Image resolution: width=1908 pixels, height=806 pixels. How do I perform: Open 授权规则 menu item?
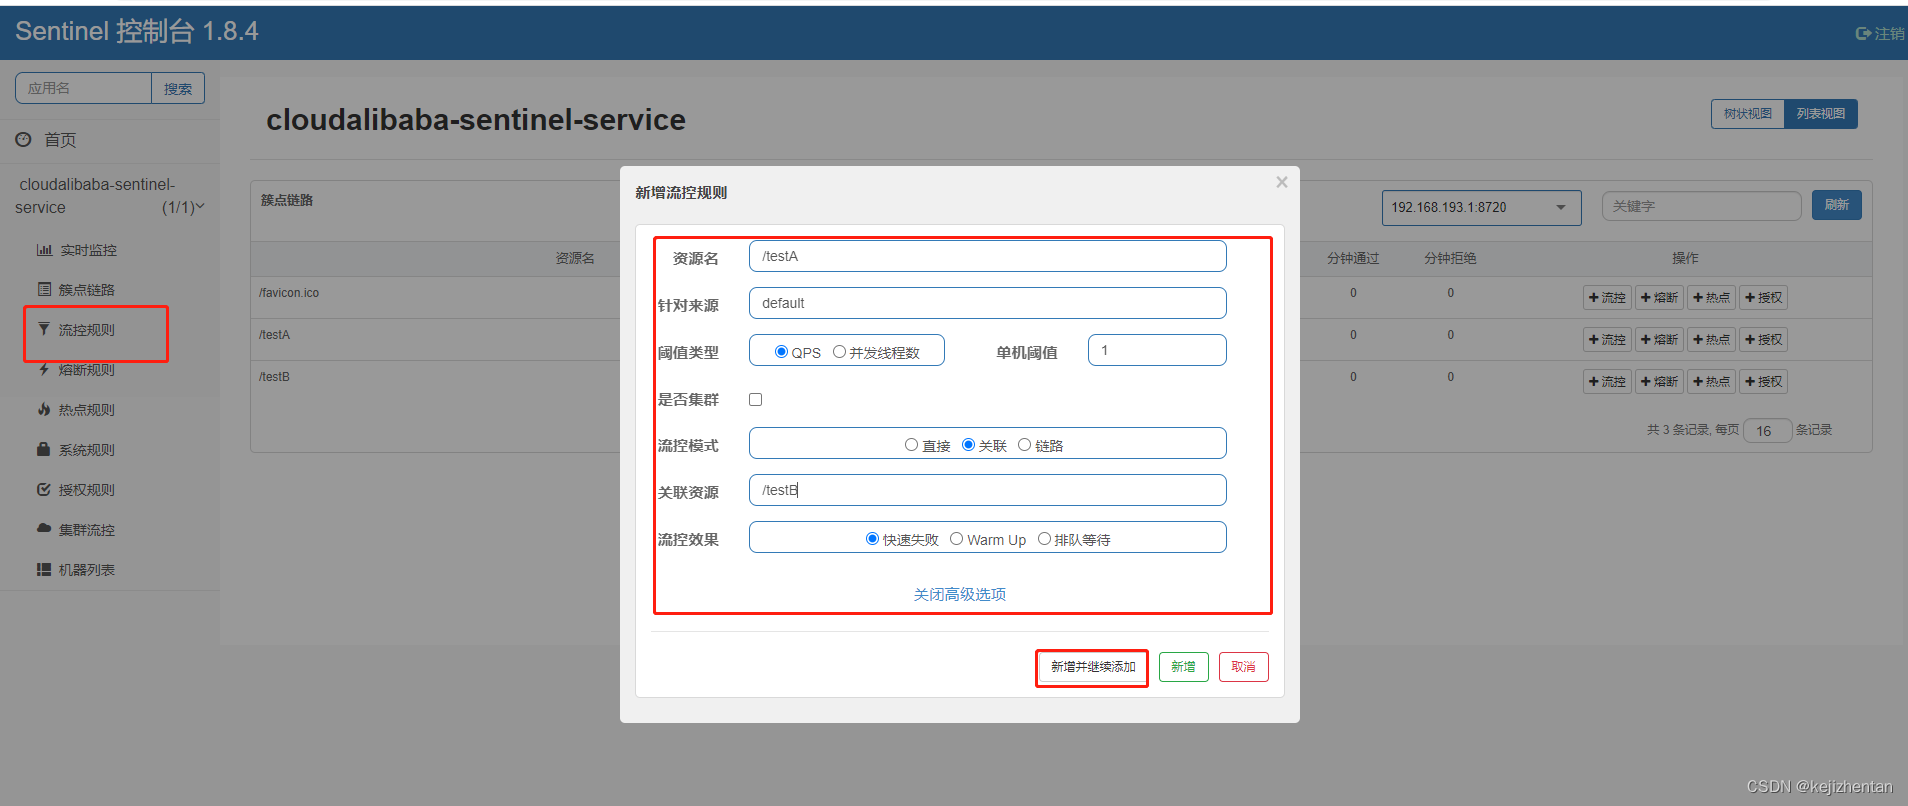coord(87,490)
